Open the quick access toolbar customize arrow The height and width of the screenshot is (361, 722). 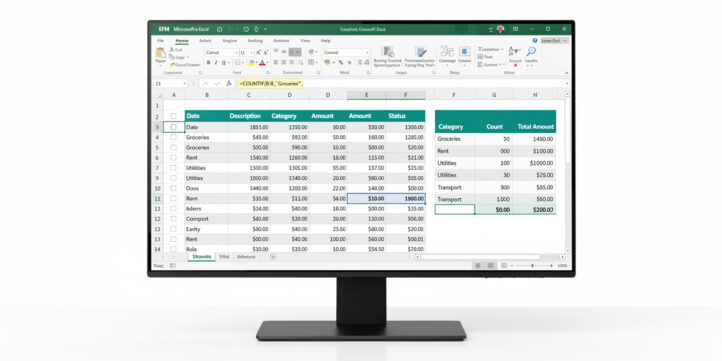click(266, 29)
